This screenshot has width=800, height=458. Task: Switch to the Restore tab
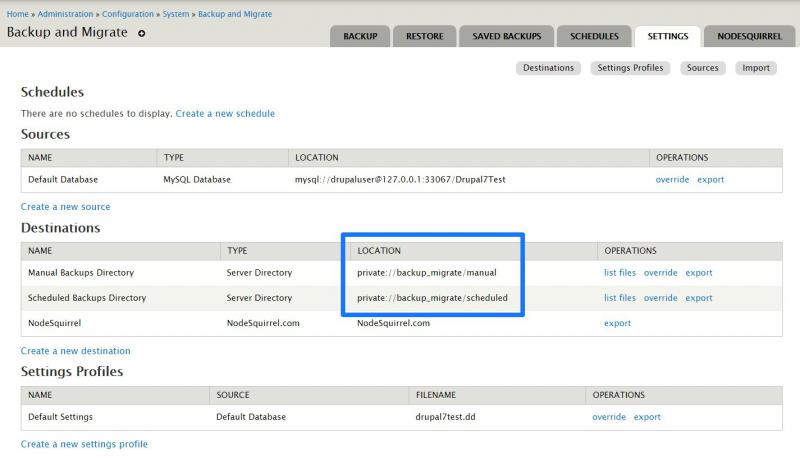424,36
